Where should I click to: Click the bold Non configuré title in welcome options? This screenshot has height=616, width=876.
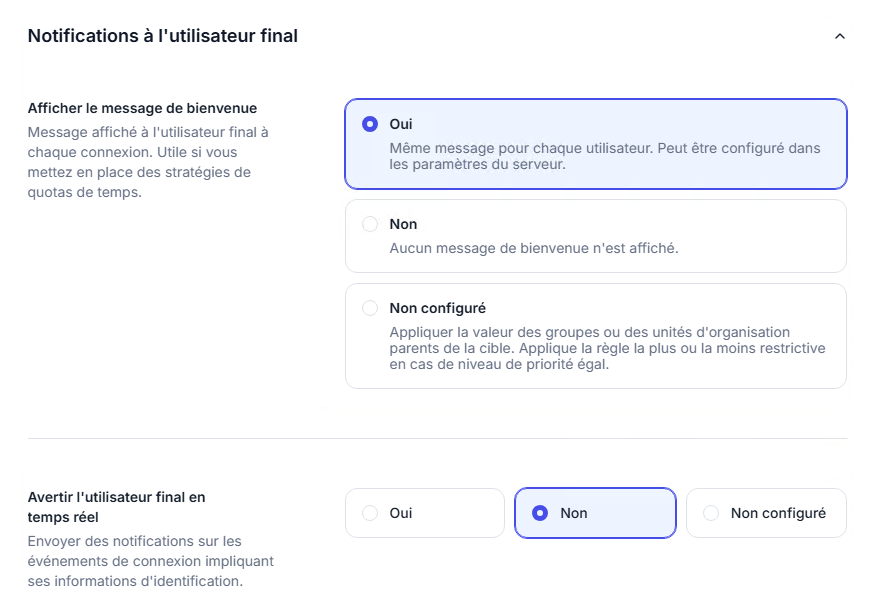437,309
